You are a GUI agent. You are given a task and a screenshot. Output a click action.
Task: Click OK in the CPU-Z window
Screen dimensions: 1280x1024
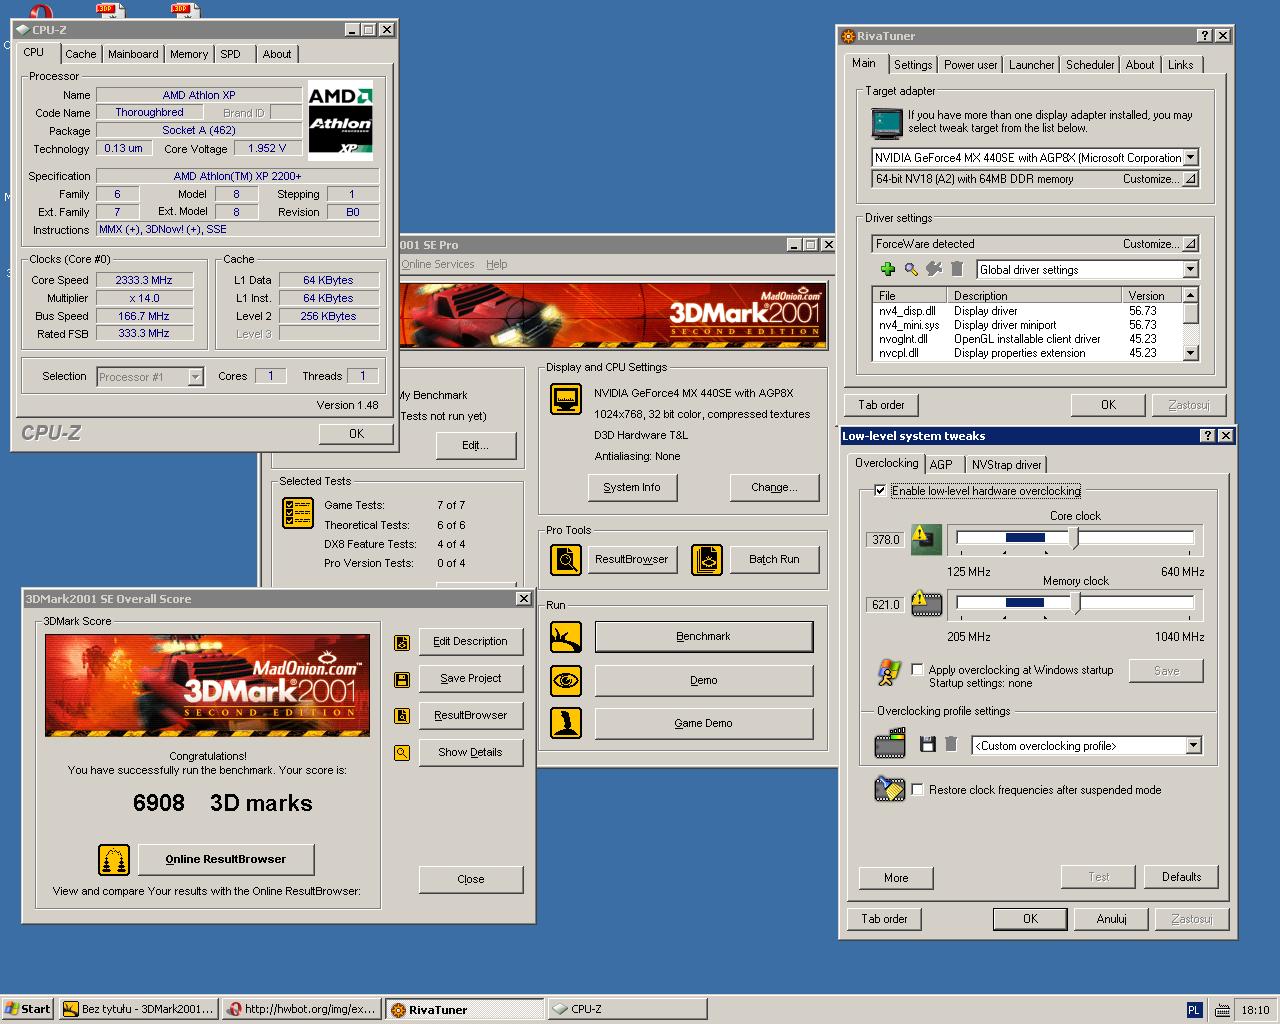357,434
